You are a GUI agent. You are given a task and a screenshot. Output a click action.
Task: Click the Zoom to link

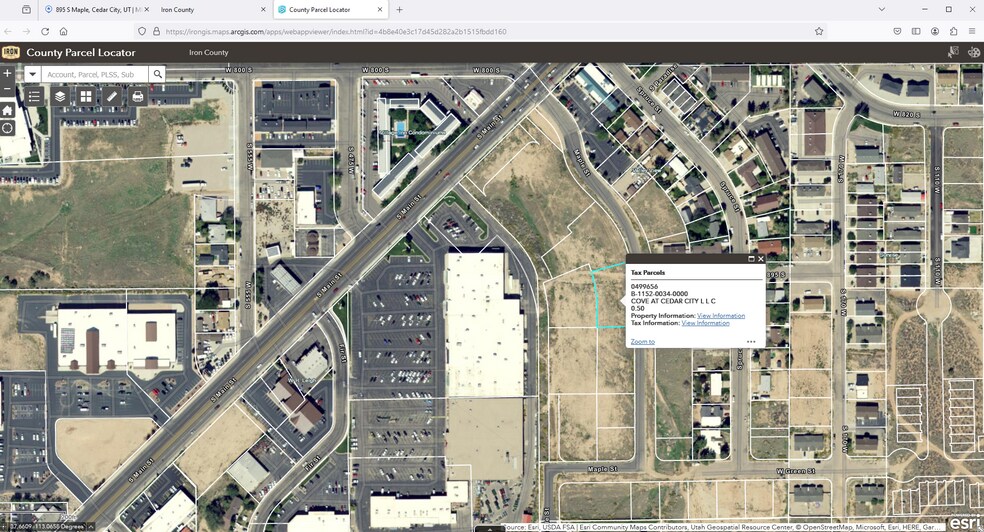(x=642, y=341)
